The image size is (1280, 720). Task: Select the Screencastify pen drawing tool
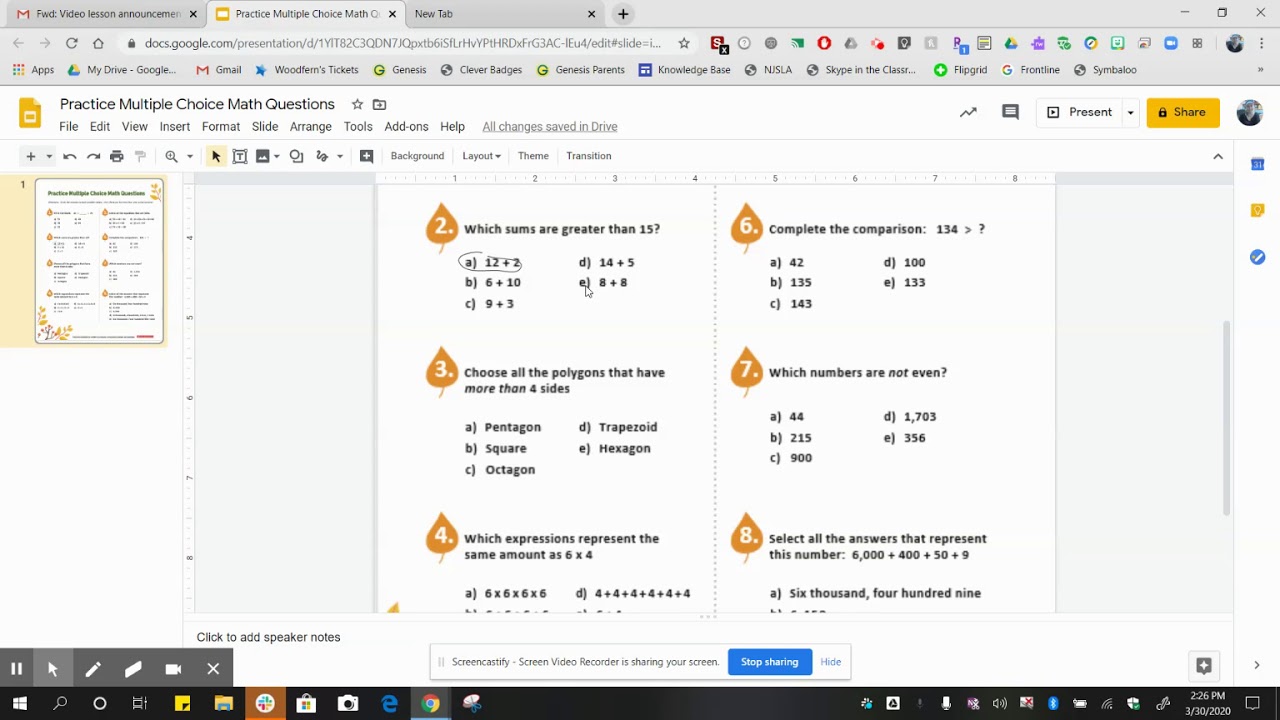click(x=93, y=669)
